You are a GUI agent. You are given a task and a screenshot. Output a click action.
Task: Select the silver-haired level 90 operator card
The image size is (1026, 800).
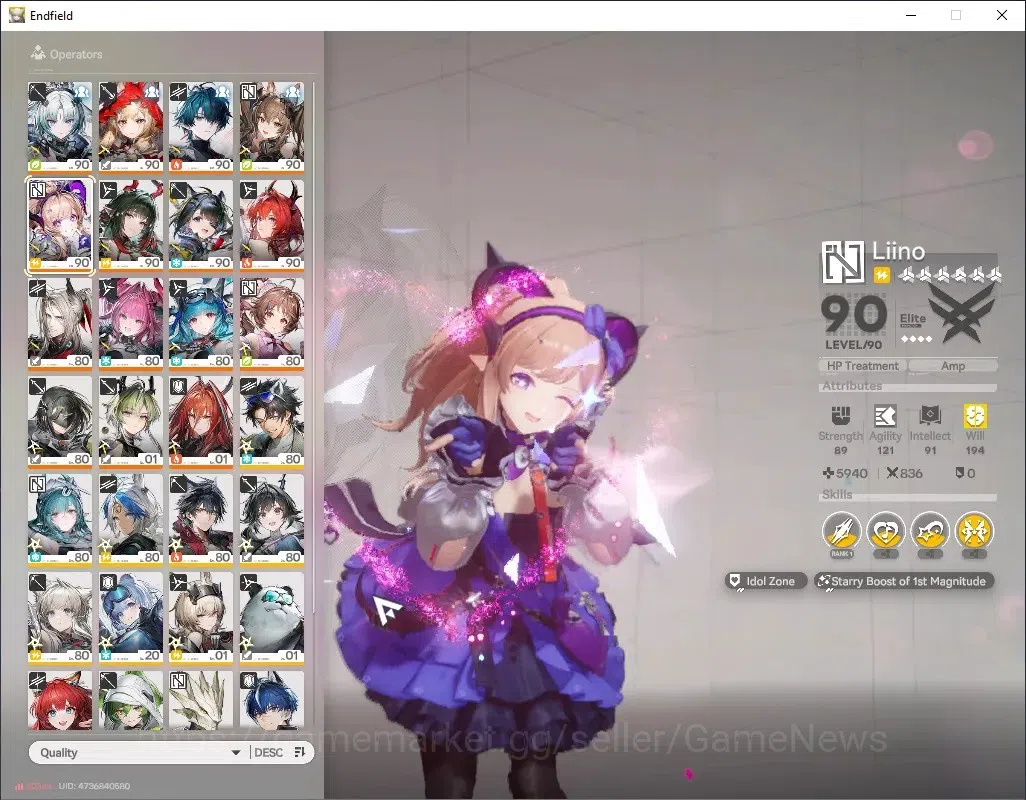(x=60, y=126)
